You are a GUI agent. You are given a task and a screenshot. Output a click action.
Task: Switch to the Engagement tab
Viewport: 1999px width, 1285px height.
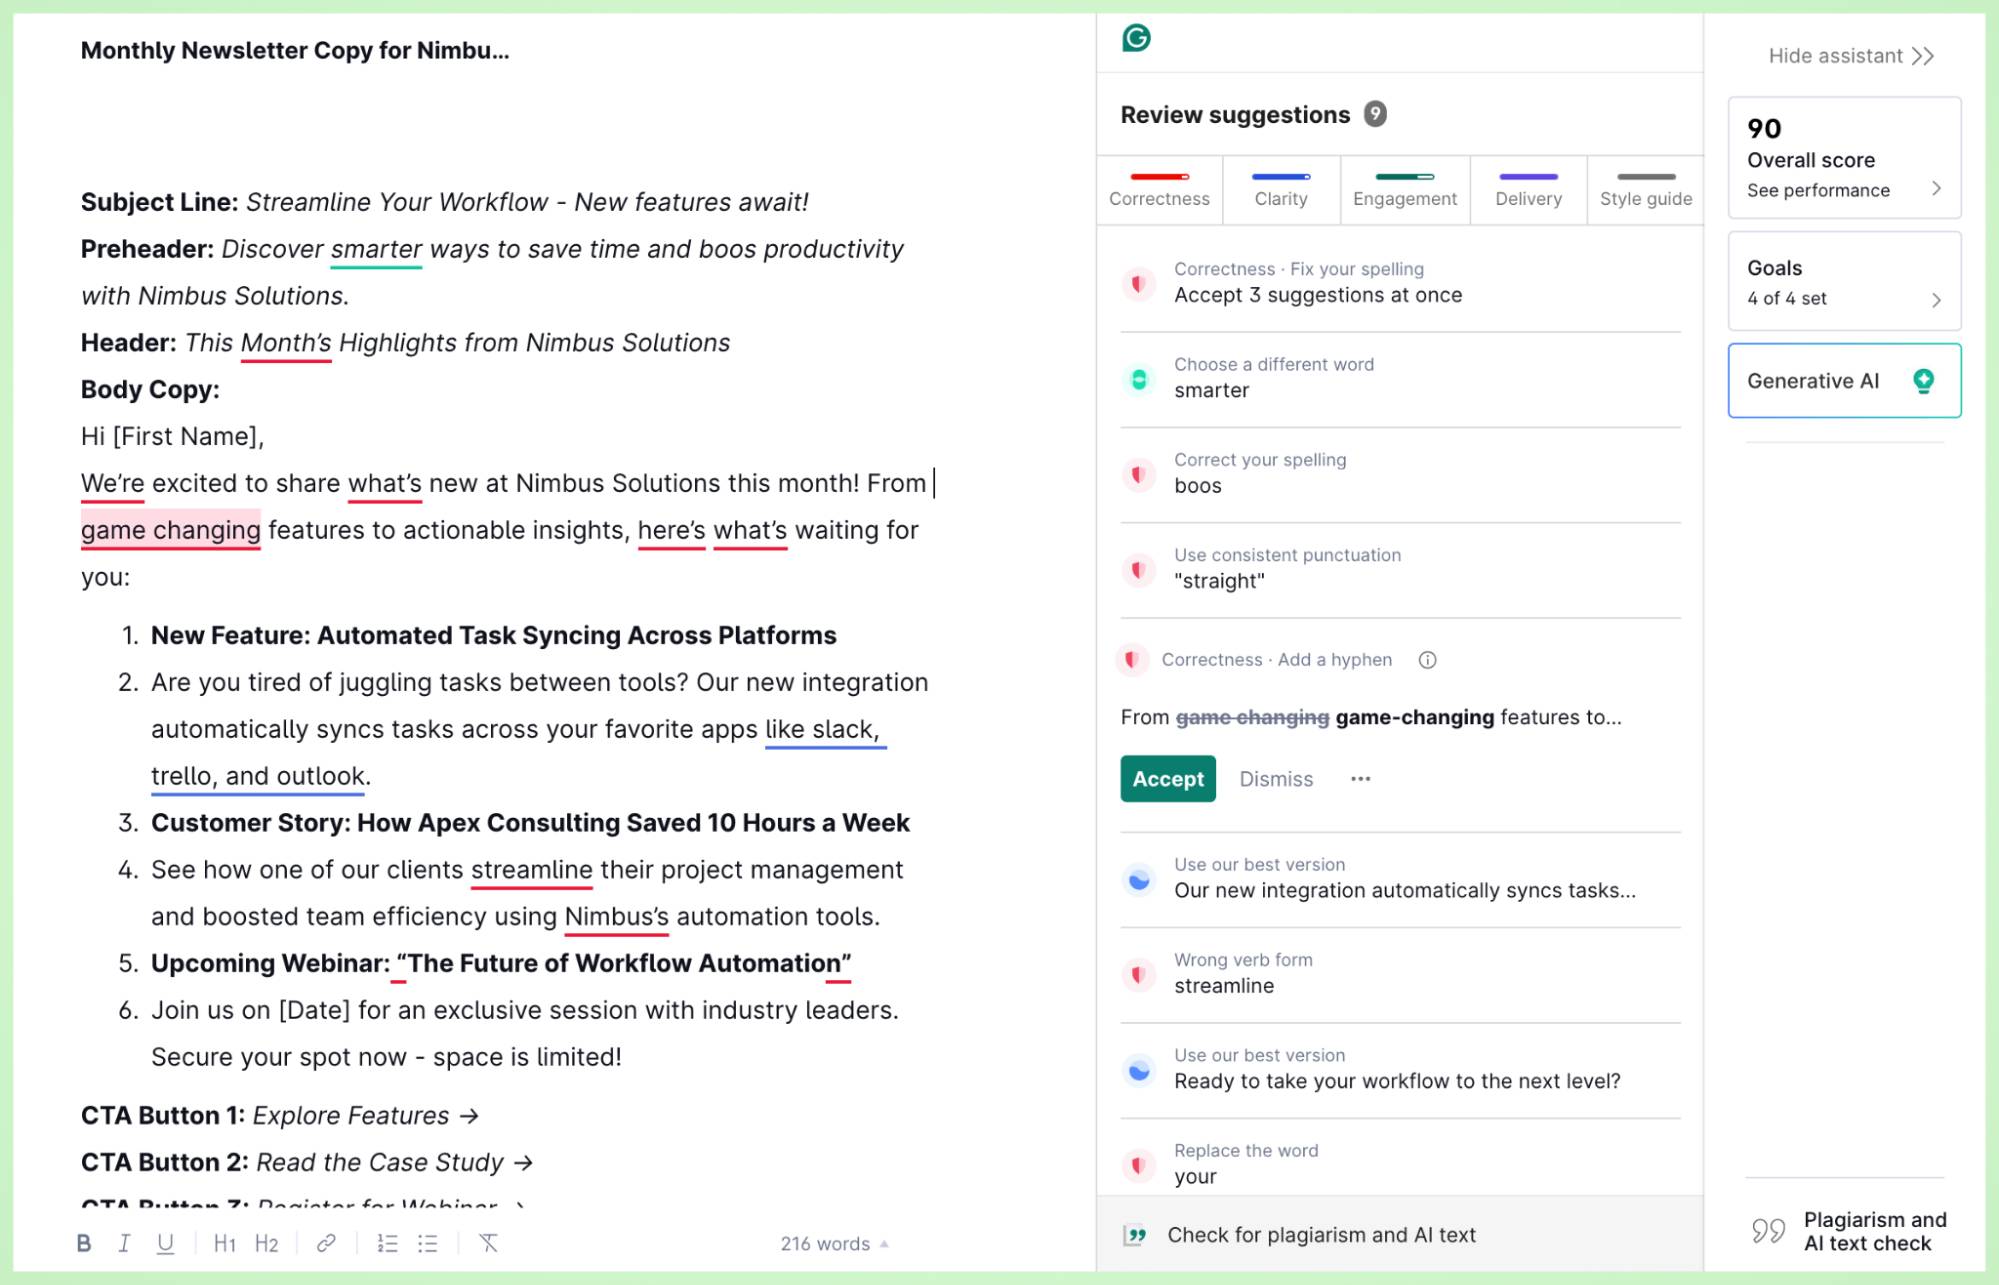coord(1404,190)
